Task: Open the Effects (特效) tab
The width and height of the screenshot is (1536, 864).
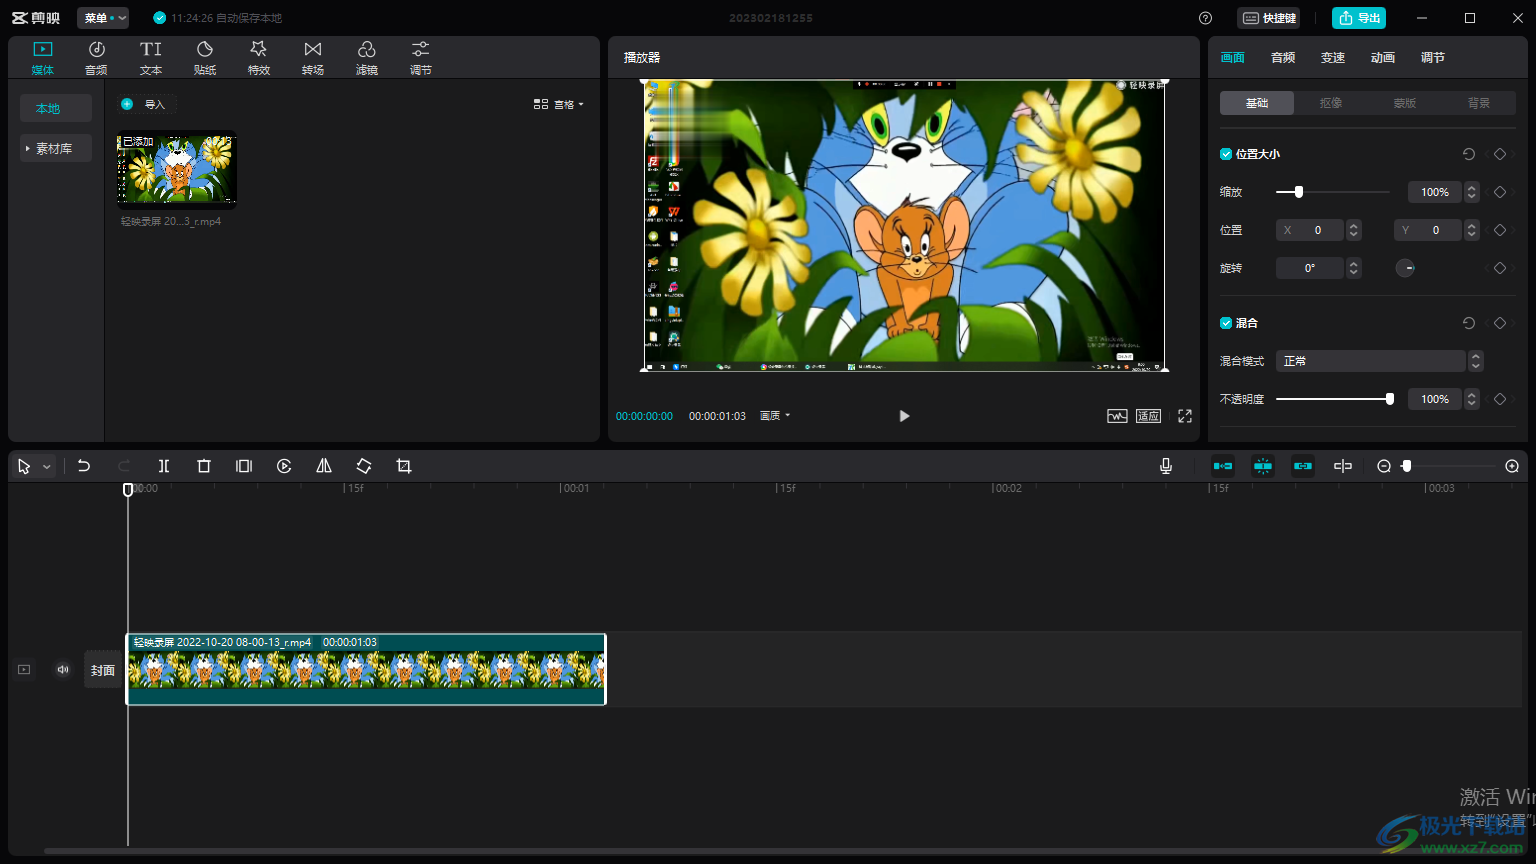Action: point(258,58)
